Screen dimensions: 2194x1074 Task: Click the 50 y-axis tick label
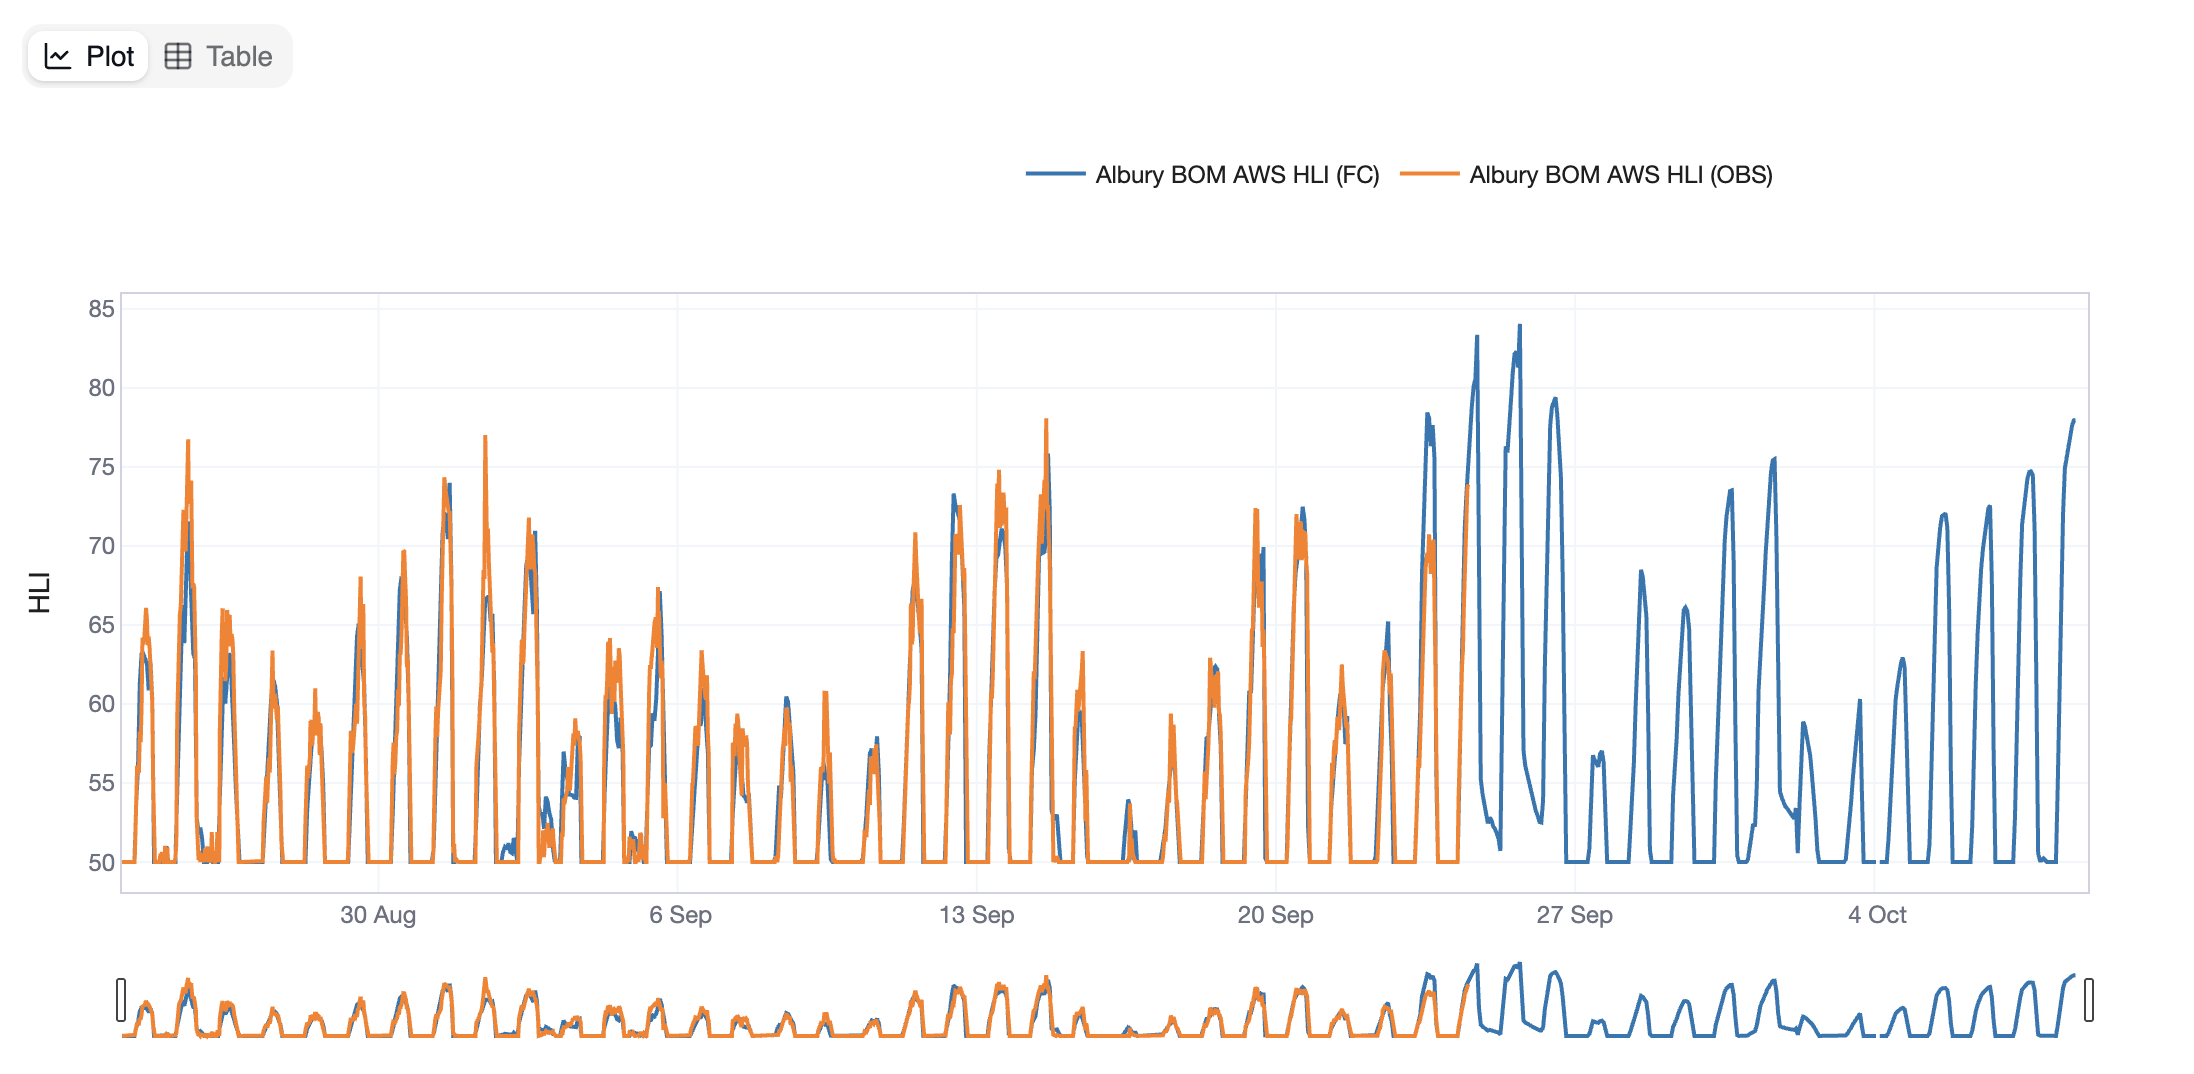101,862
